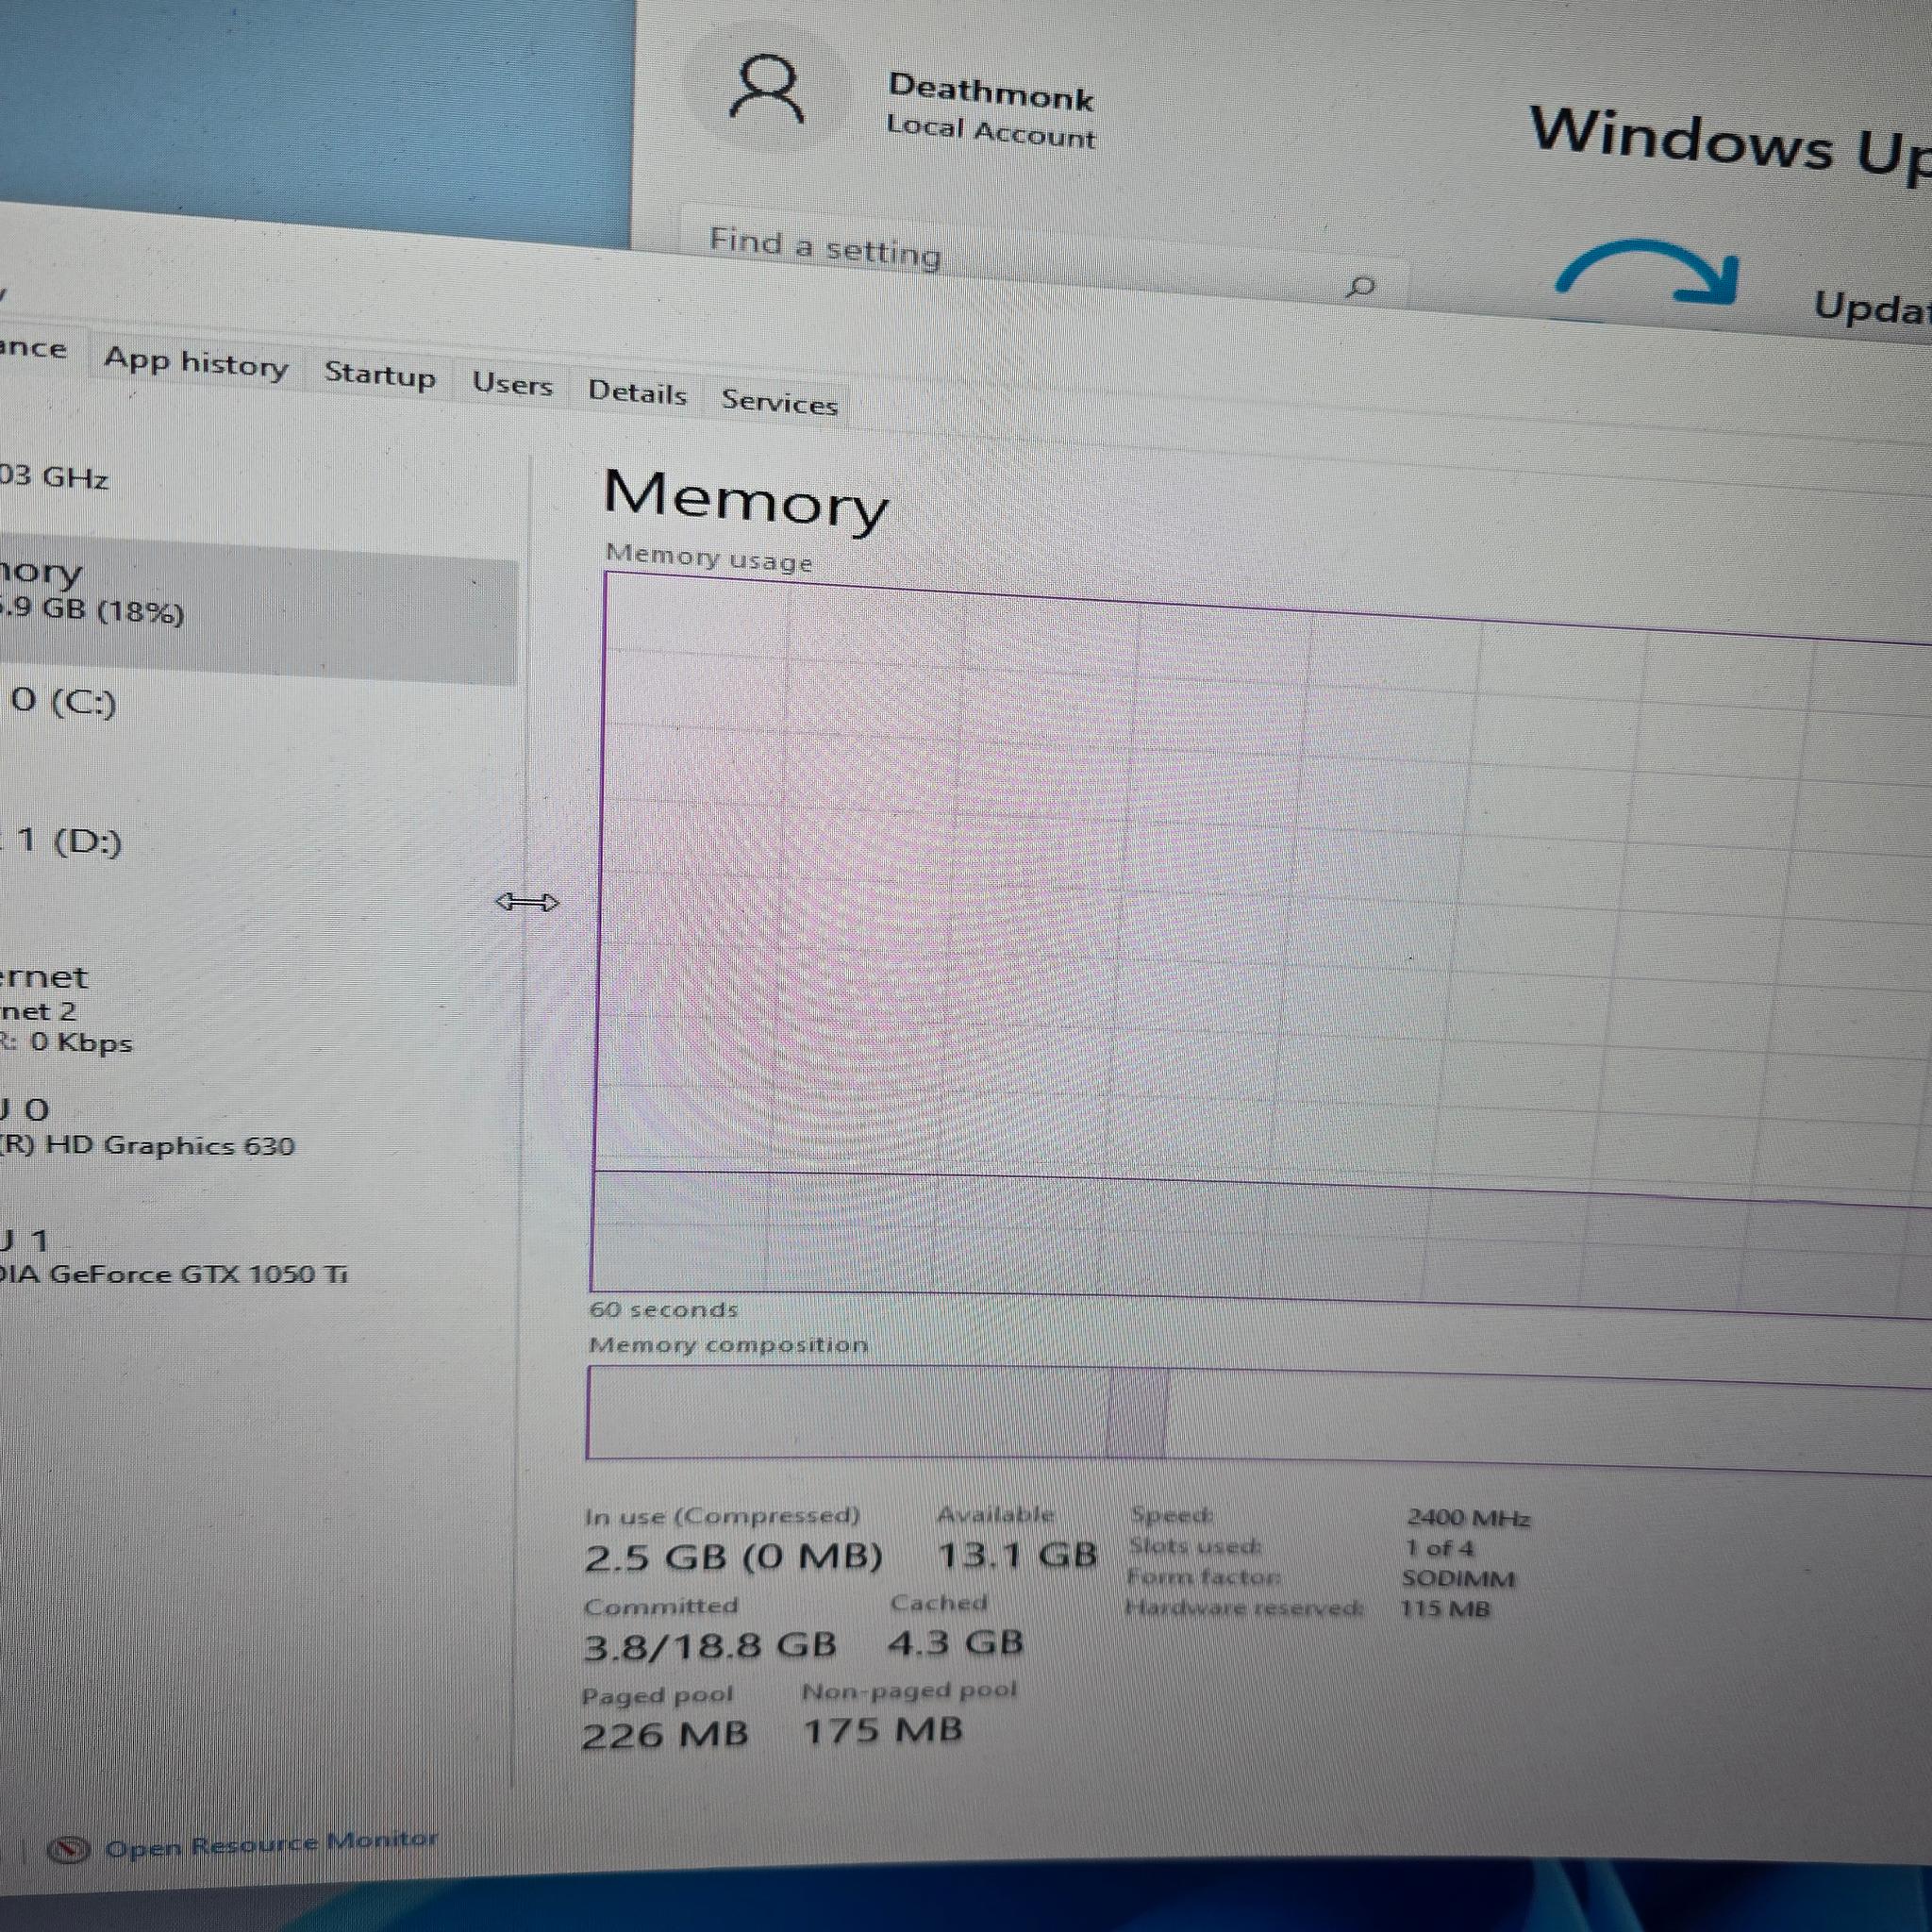Click the In use 2.5 GB (0 MB) value
This screenshot has width=1932, height=1932.
tap(733, 1557)
